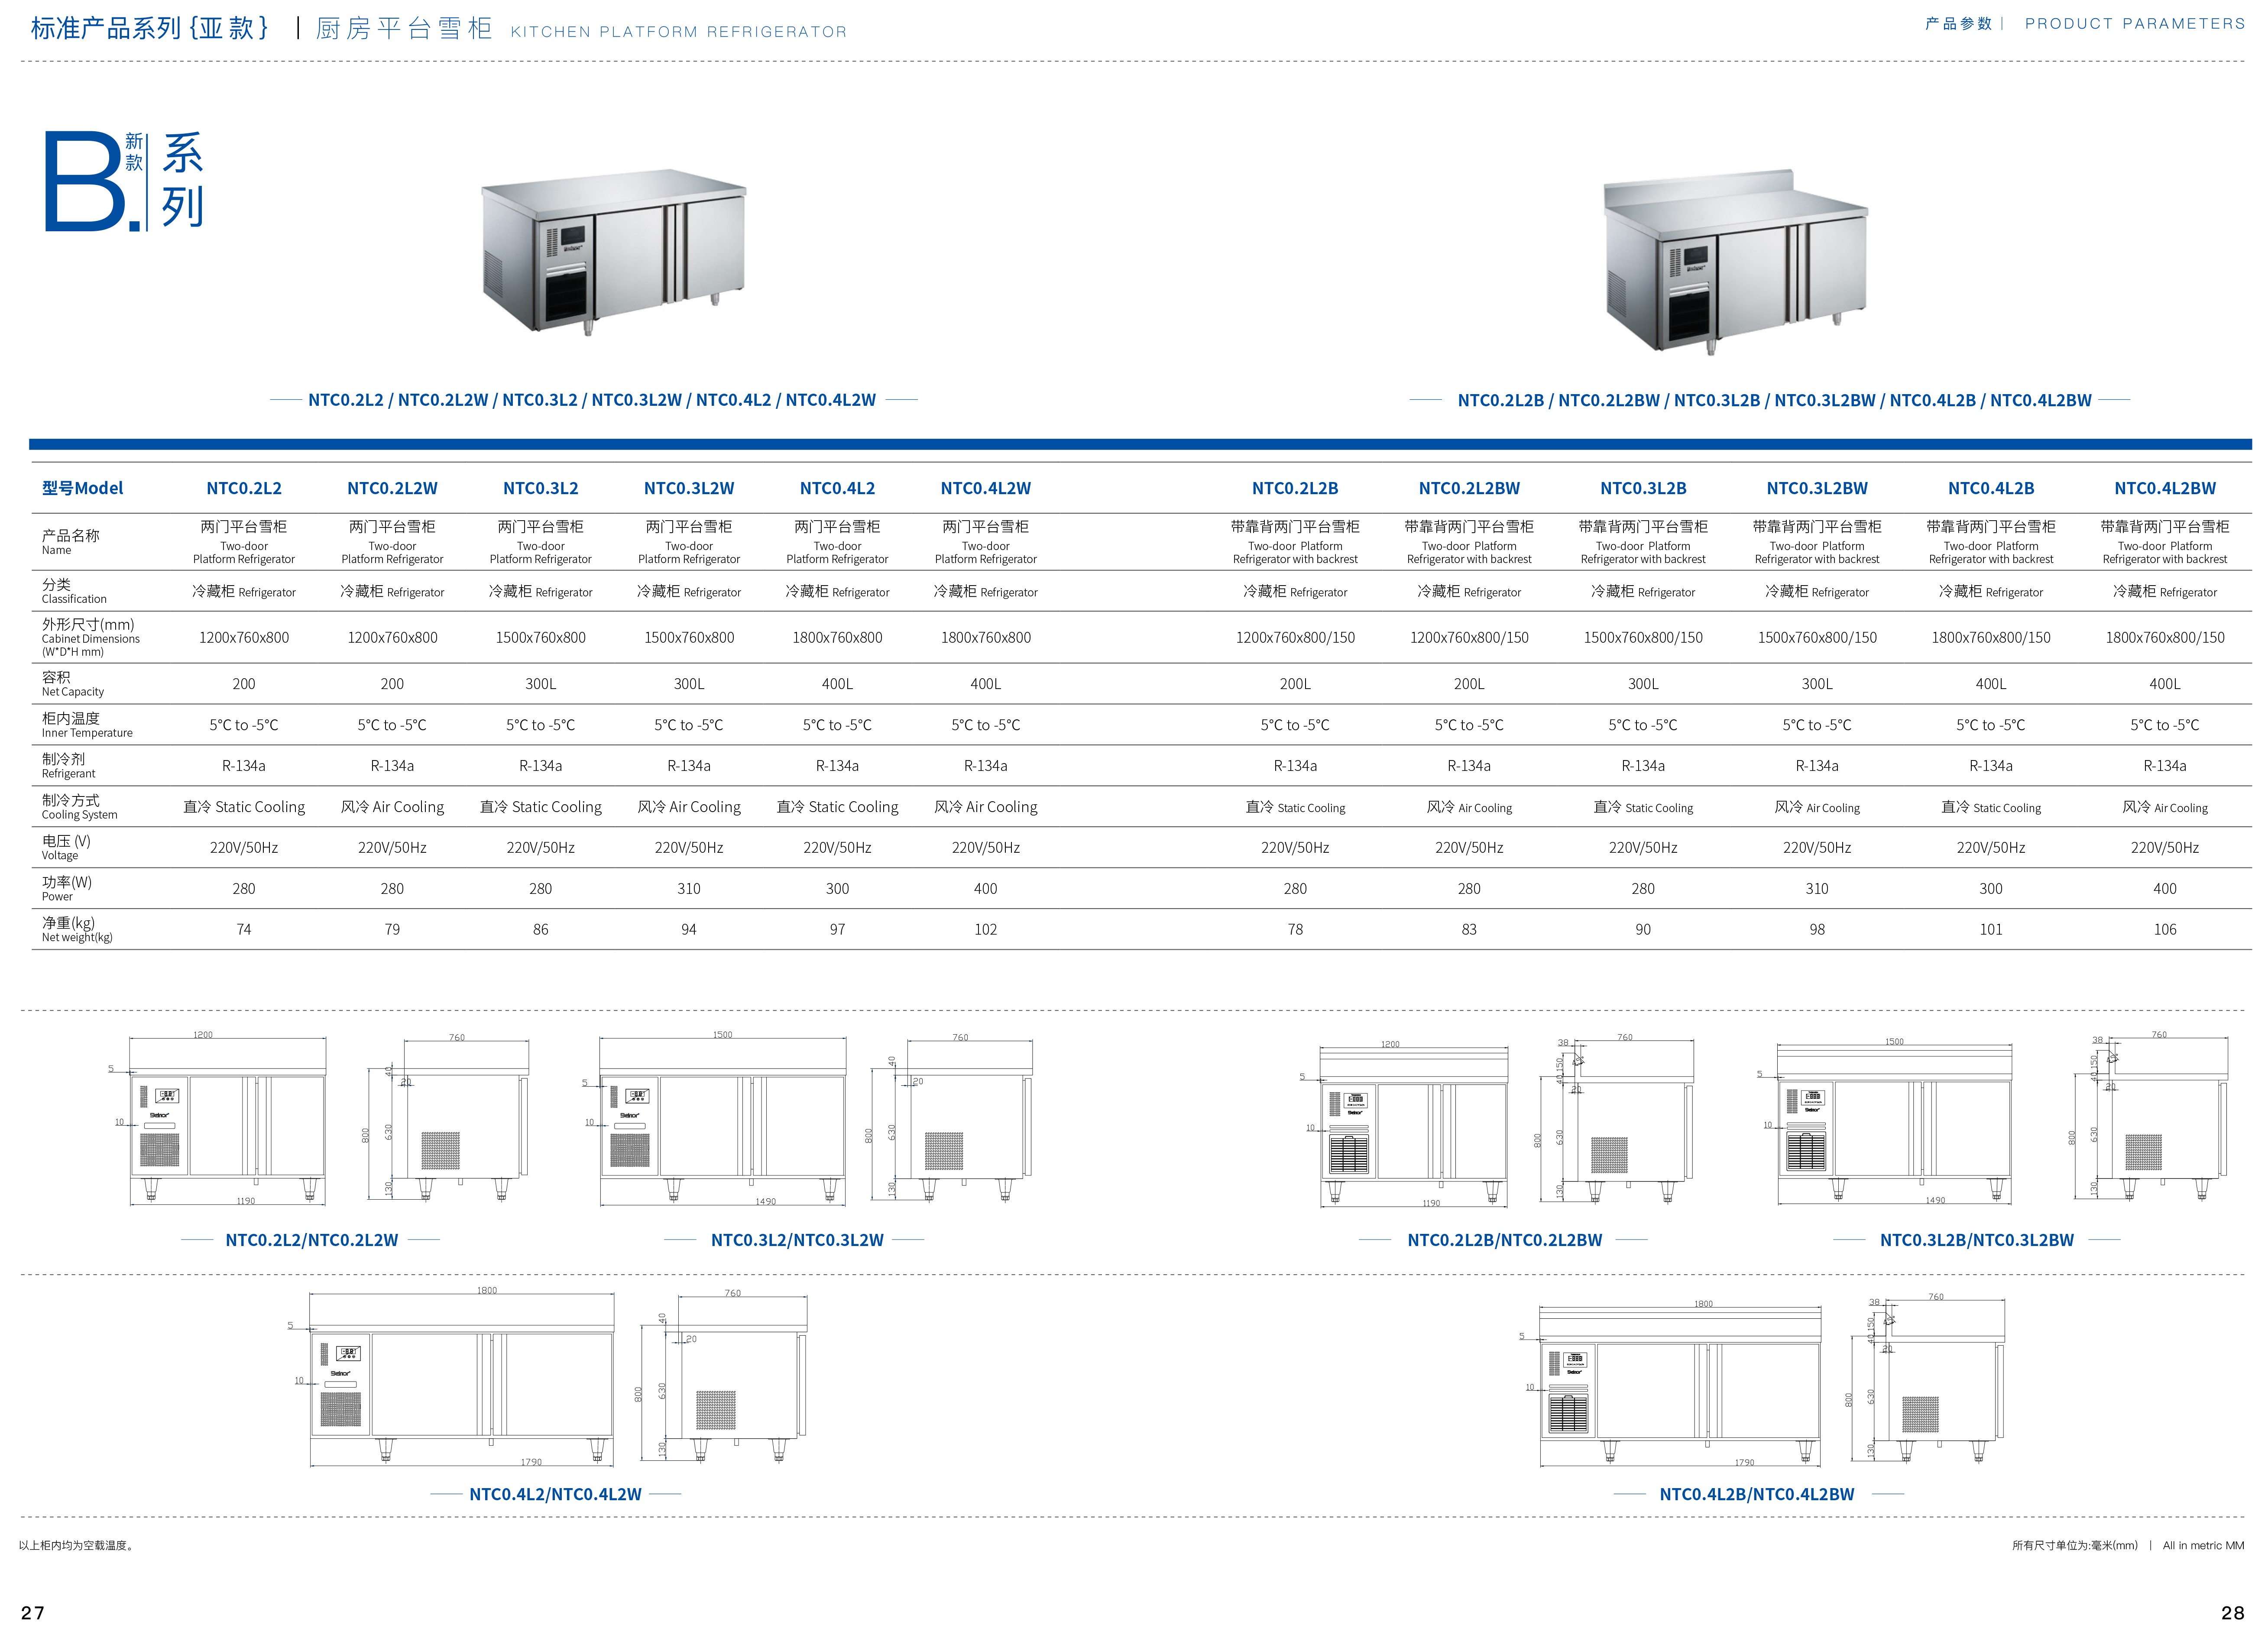2268x1628 pixels.
Task: Click the heading '标准产品系列{亚款}'
Action: pyautogui.click(x=150, y=28)
